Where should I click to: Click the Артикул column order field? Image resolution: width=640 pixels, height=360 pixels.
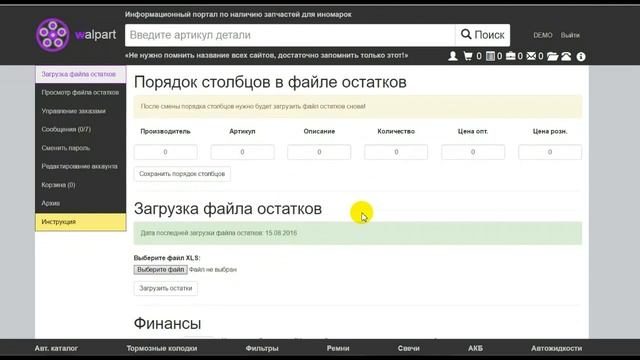242,152
